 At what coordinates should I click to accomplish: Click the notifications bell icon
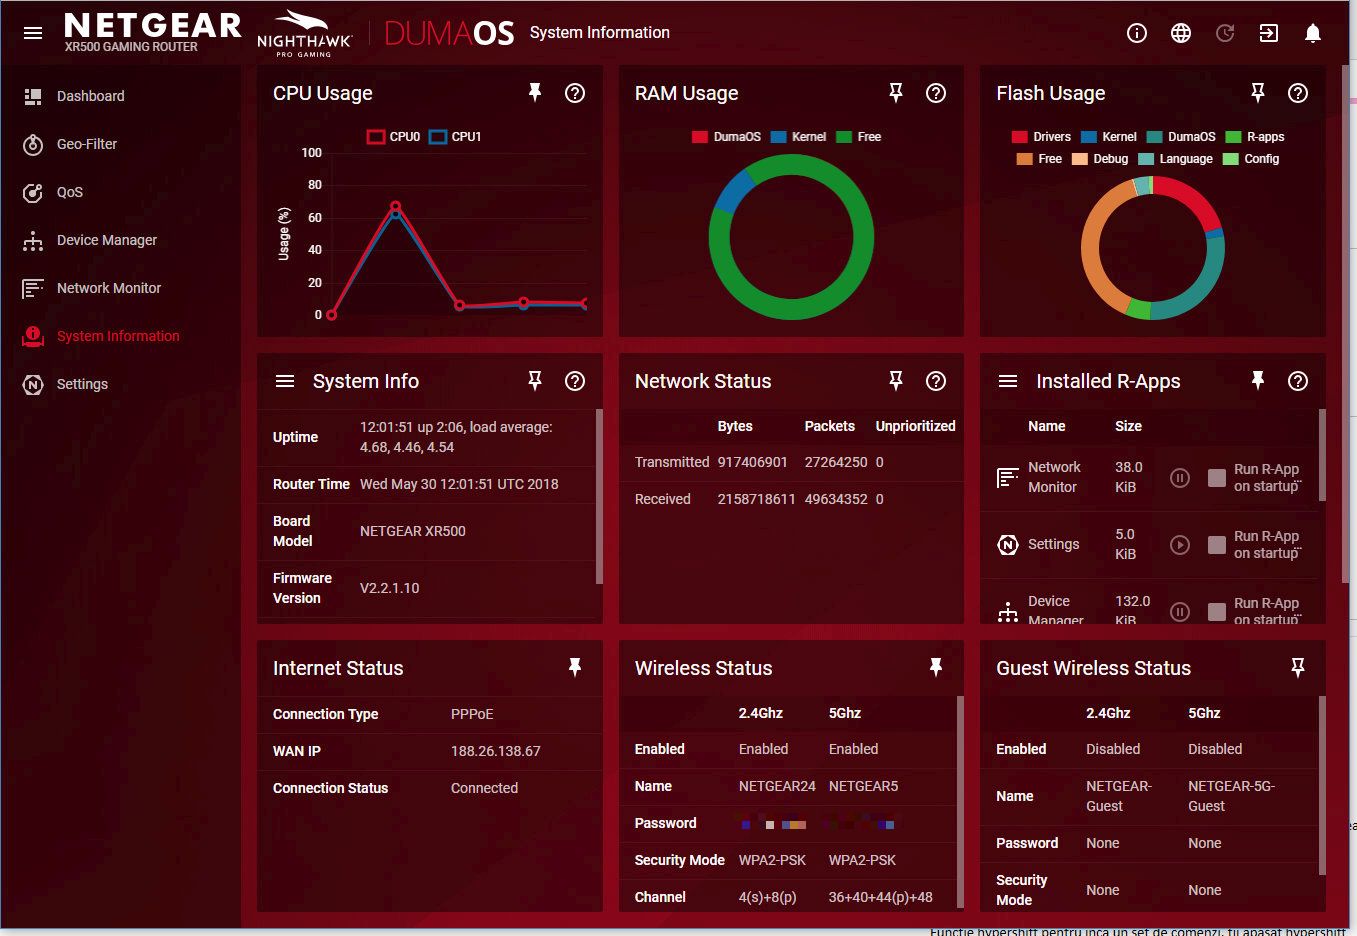[1313, 33]
